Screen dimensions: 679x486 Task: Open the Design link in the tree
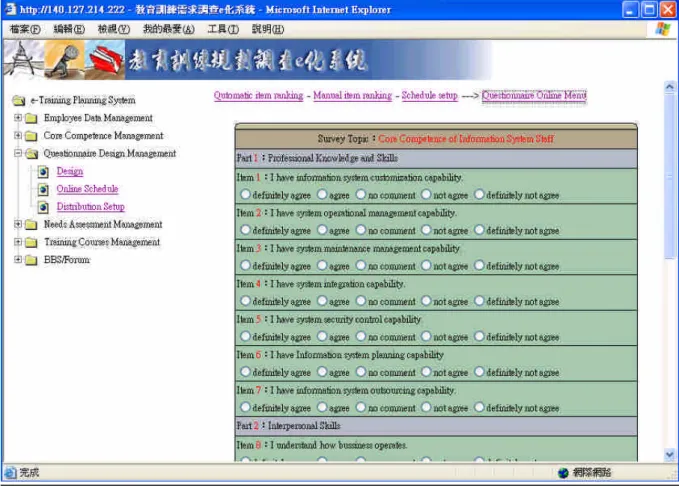70,172
